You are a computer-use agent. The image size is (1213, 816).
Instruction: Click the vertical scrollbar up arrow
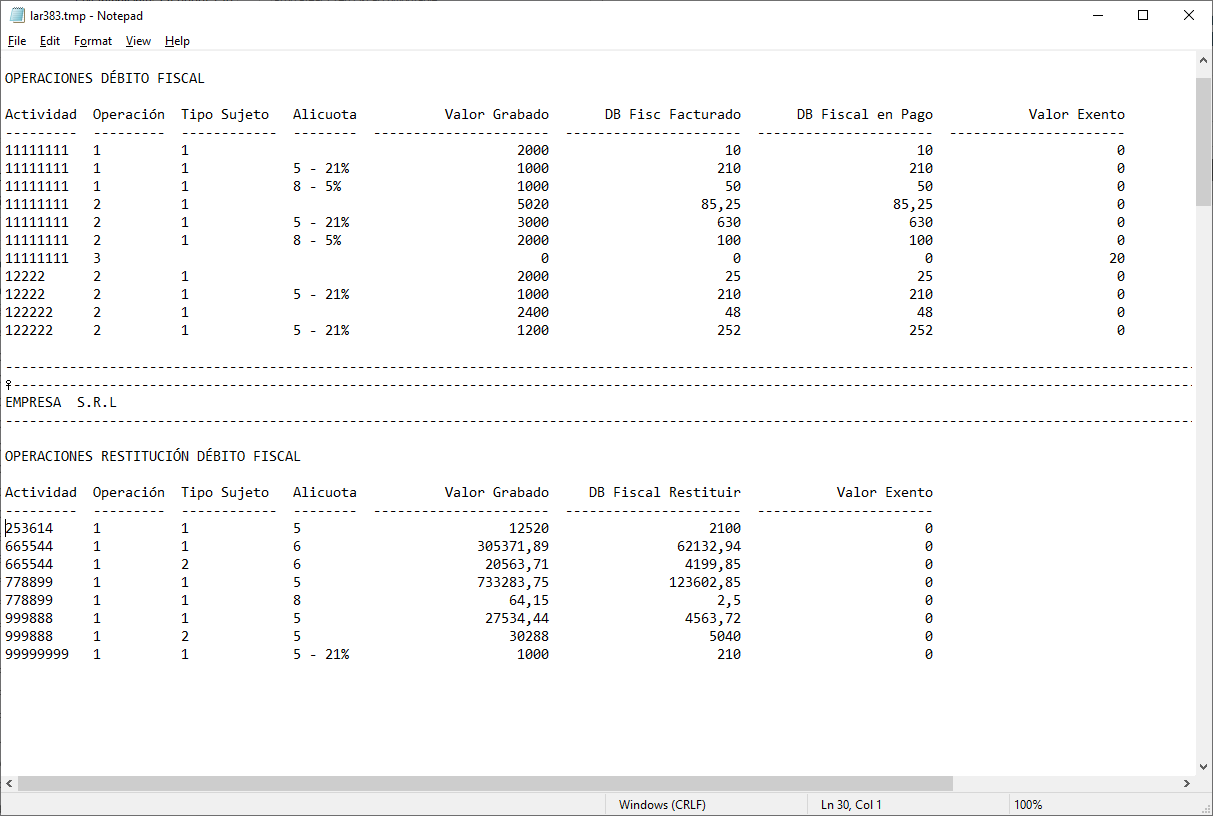coord(1204,61)
